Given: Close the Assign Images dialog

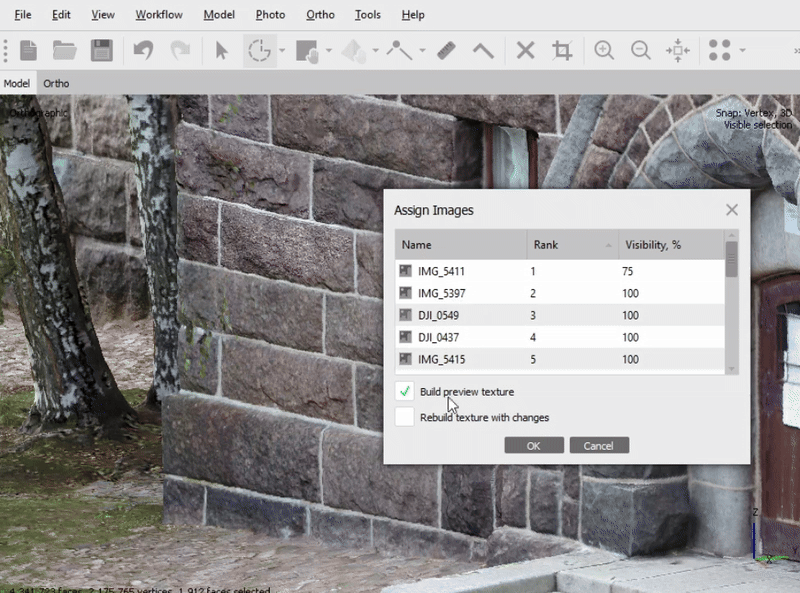Looking at the screenshot, I should click(x=732, y=210).
